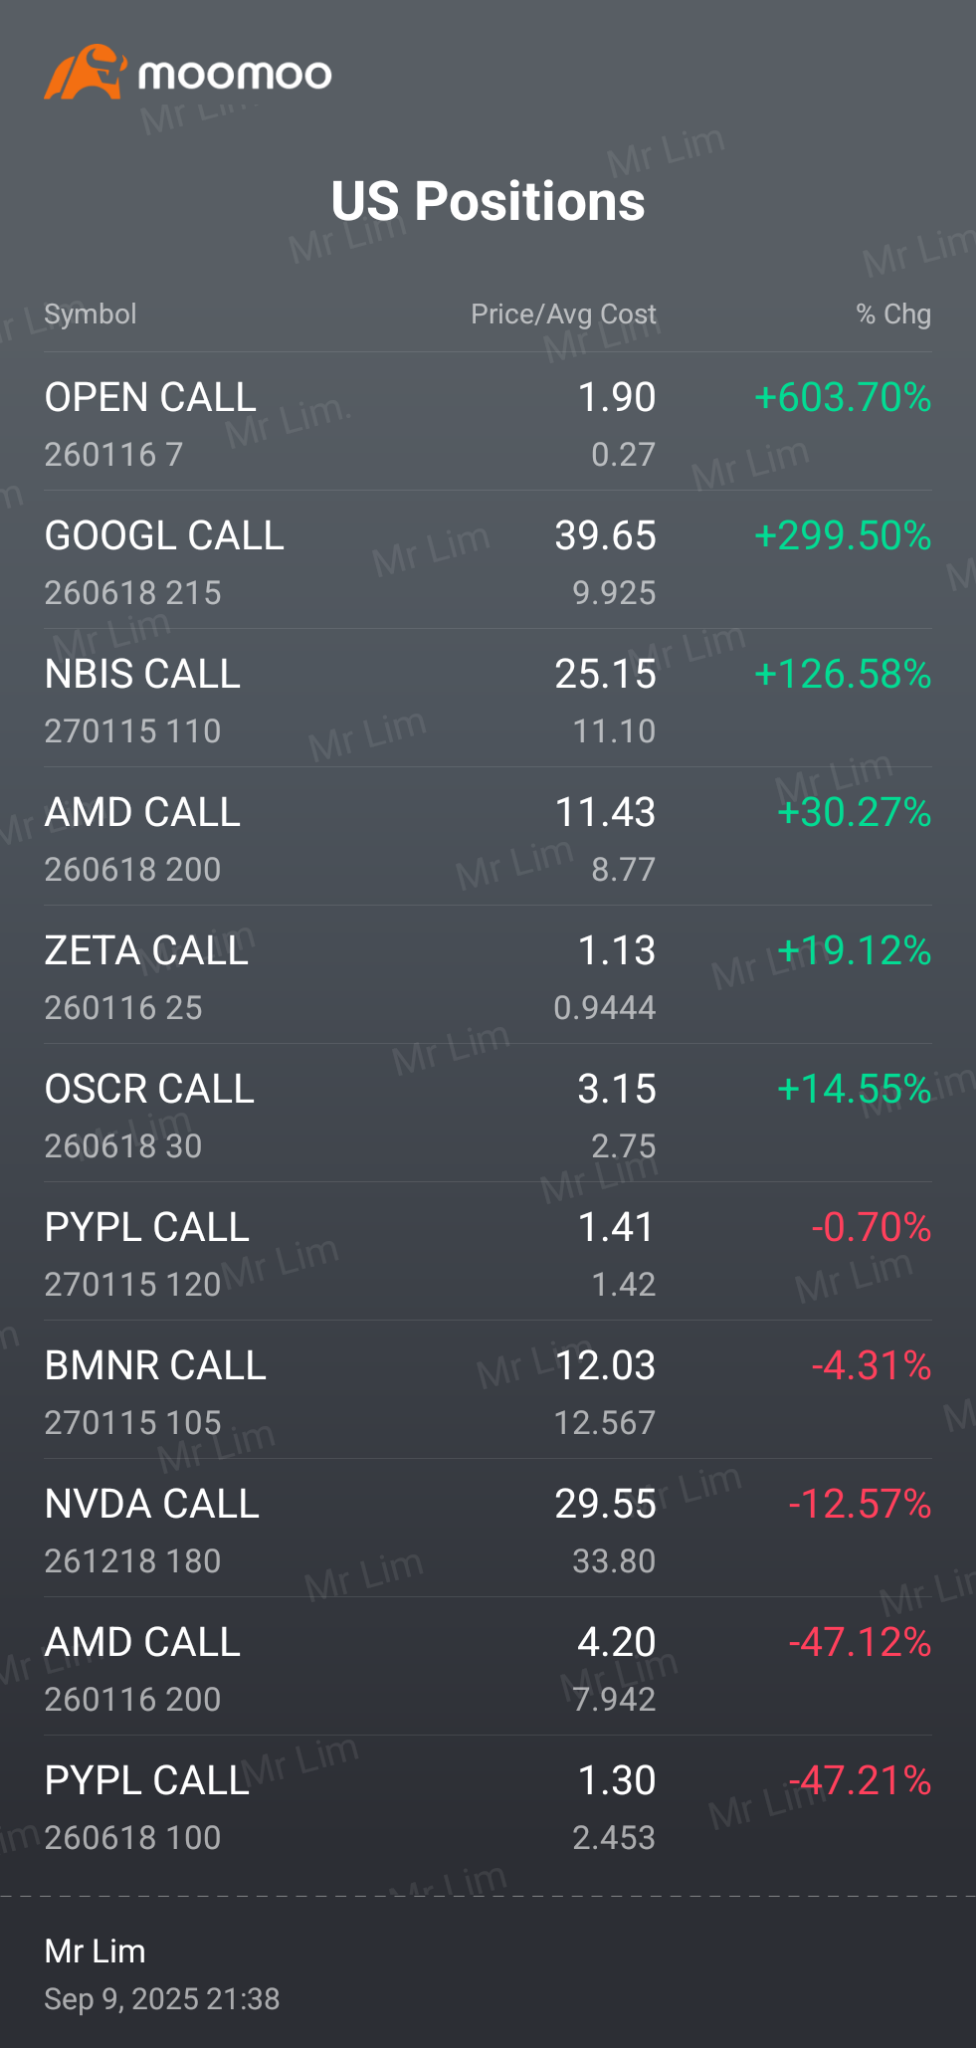Click the Mr Lim username at bottom
Viewport: 976px width, 2048px height.
95,1951
